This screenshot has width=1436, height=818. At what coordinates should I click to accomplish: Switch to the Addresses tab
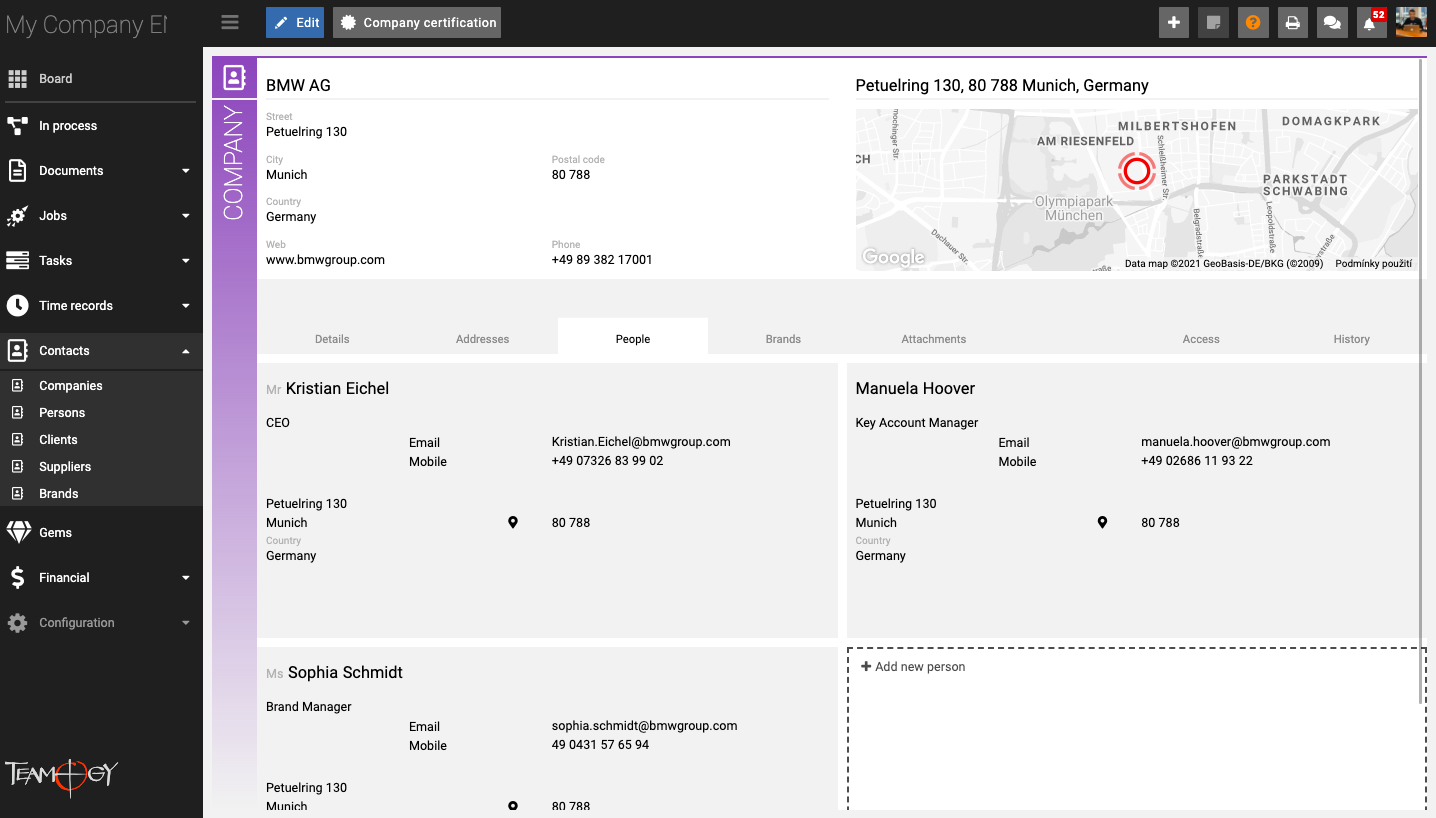pyautogui.click(x=483, y=339)
